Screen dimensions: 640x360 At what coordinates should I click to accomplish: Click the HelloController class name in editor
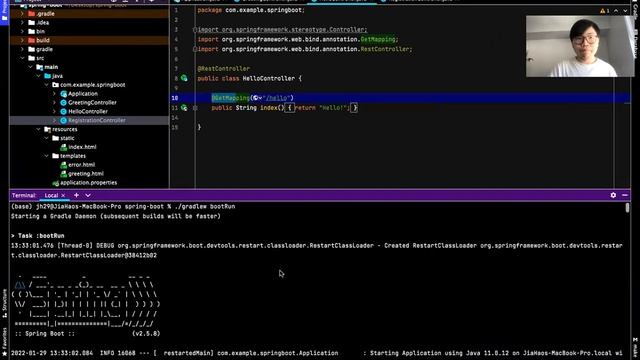(x=268, y=78)
